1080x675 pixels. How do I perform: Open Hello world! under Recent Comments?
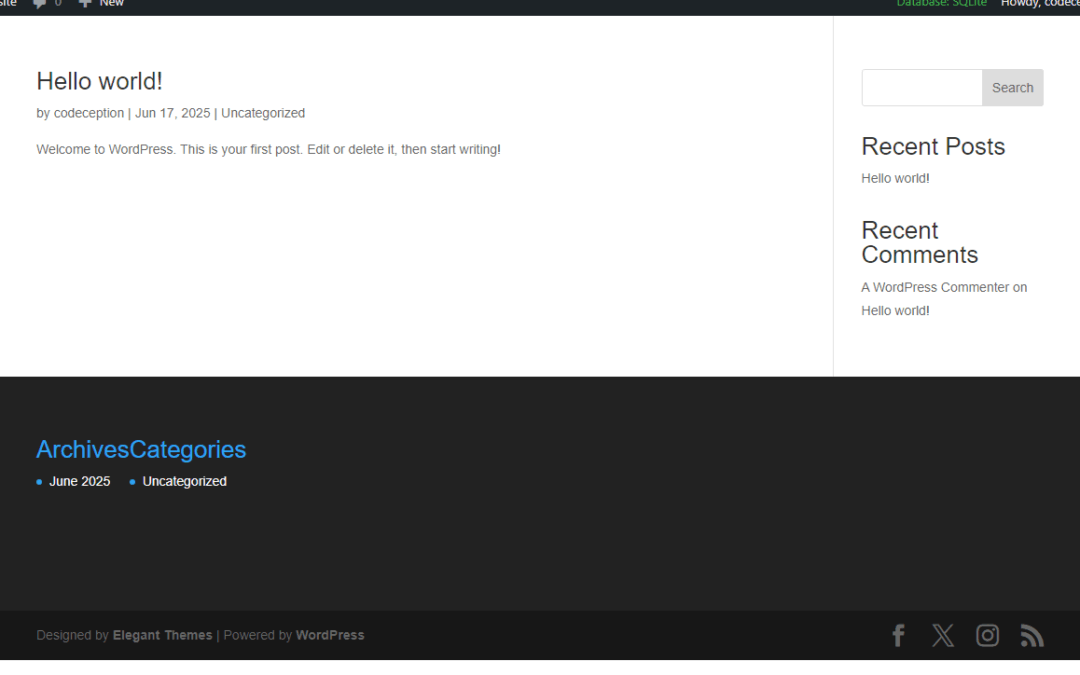[895, 311]
